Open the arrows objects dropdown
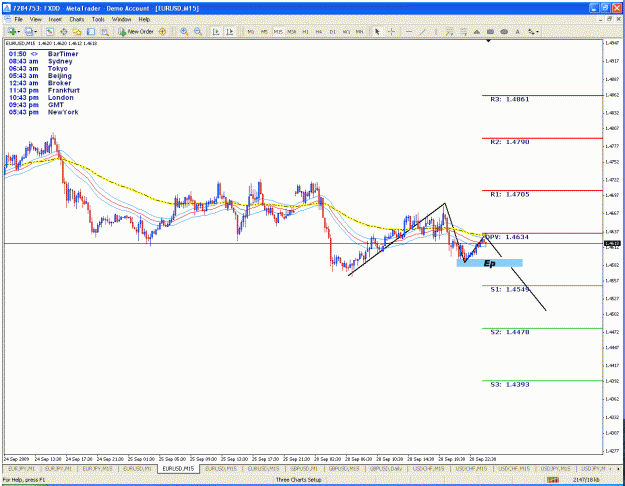Viewport: 625px width, 486px height. click(x=533, y=31)
